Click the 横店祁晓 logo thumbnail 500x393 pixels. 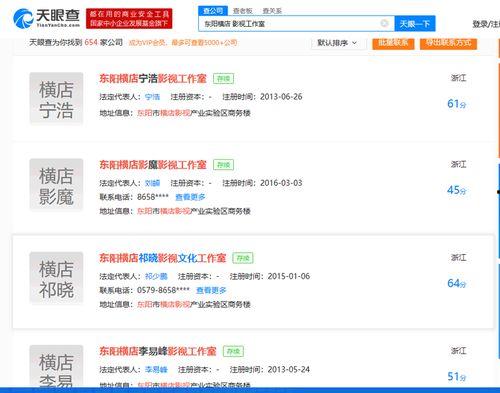click(x=56, y=278)
